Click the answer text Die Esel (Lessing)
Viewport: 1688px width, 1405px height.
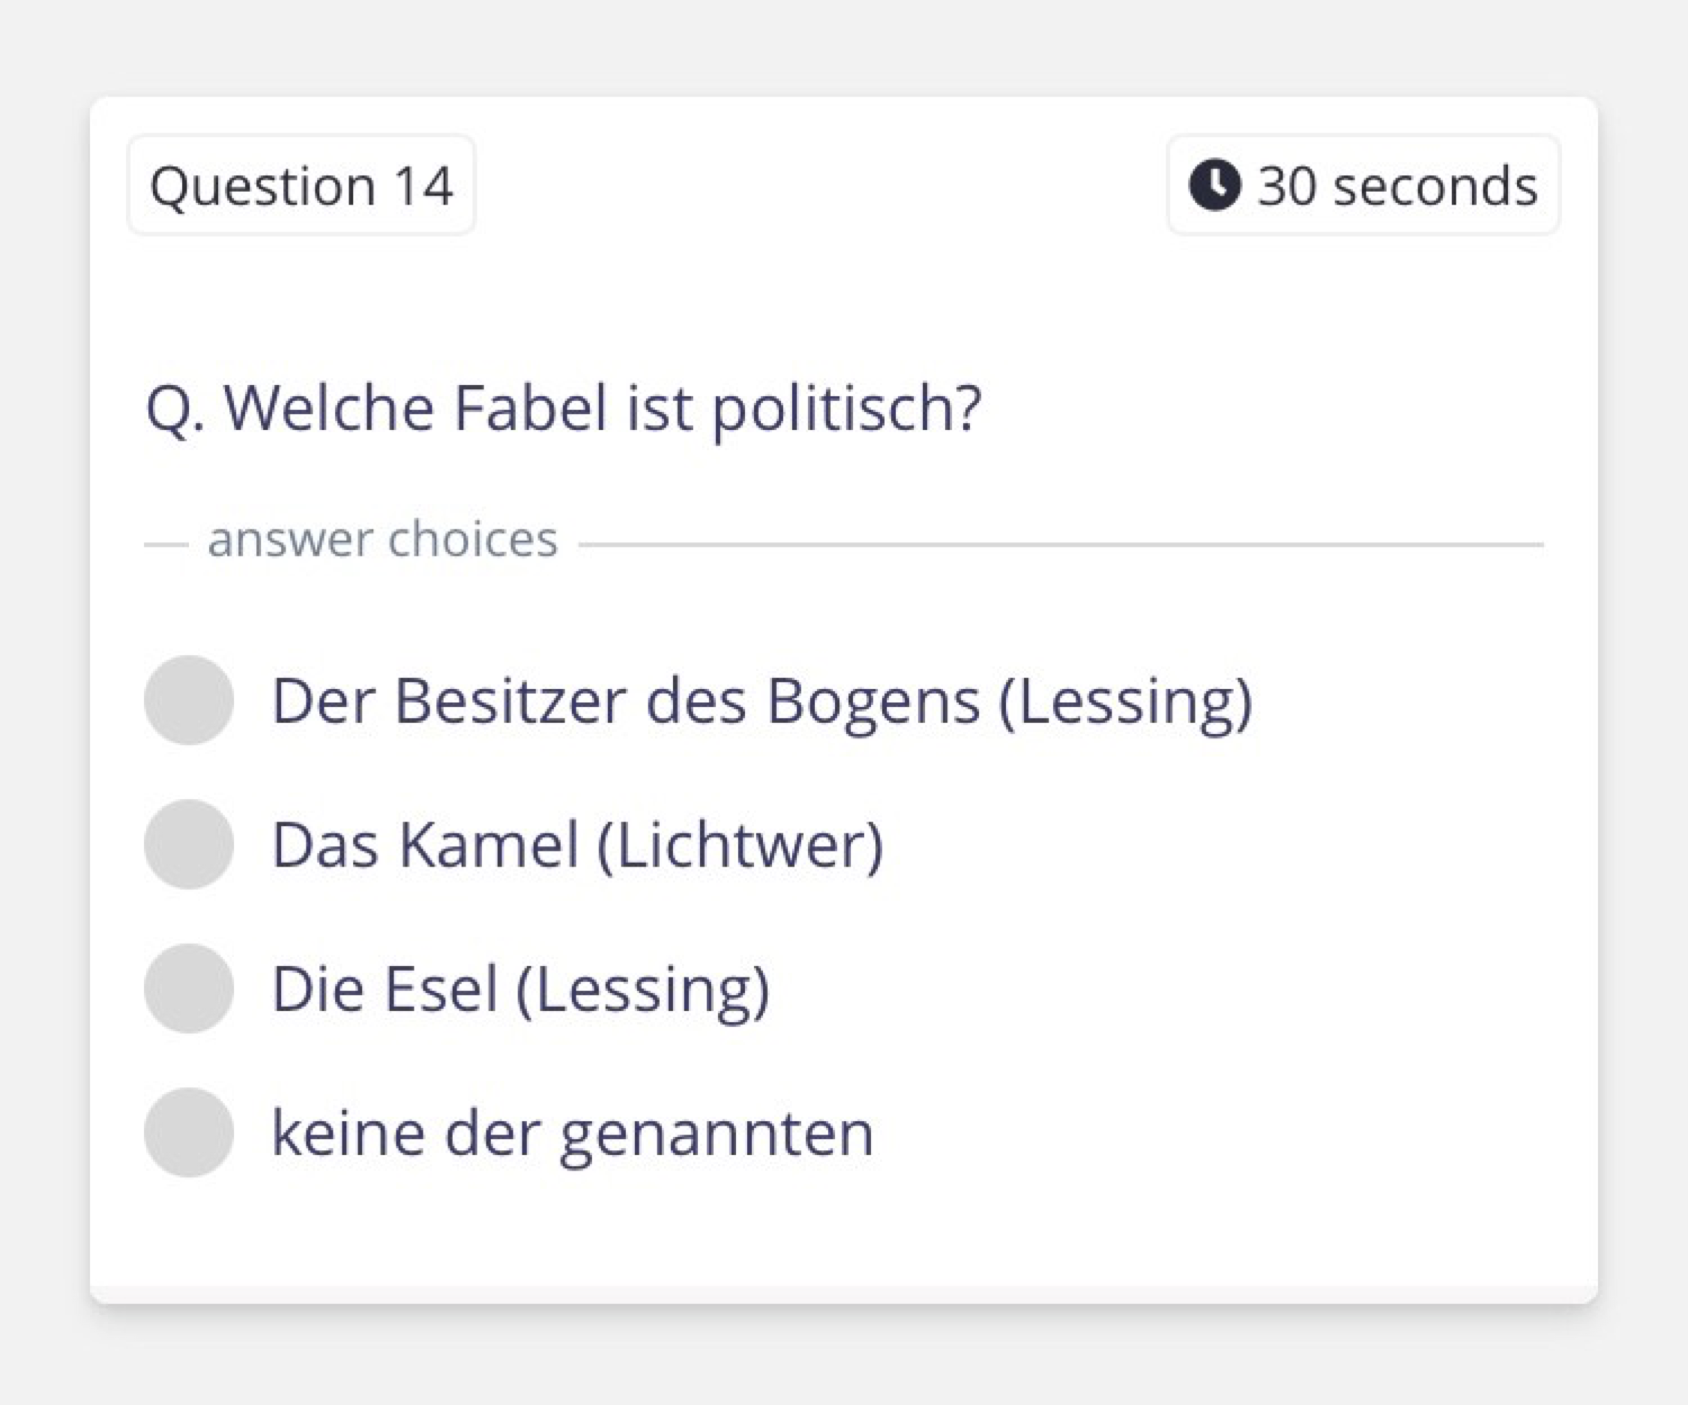pyautogui.click(x=521, y=989)
